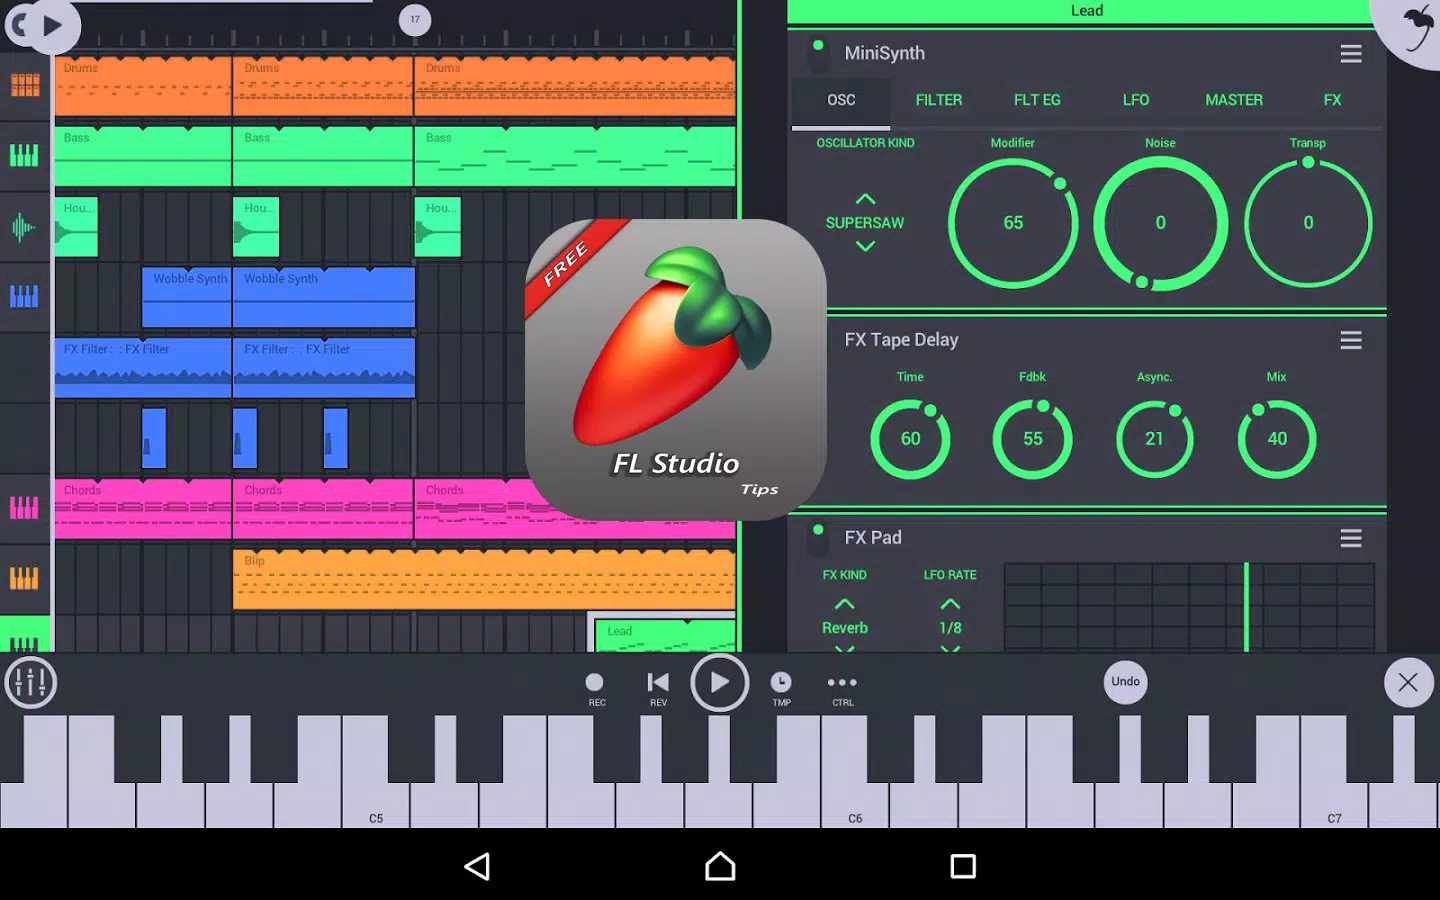This screenshot has height=900, width=1440.
Task: Close the keyboard panel with the X button
Action: [1408, 683]
